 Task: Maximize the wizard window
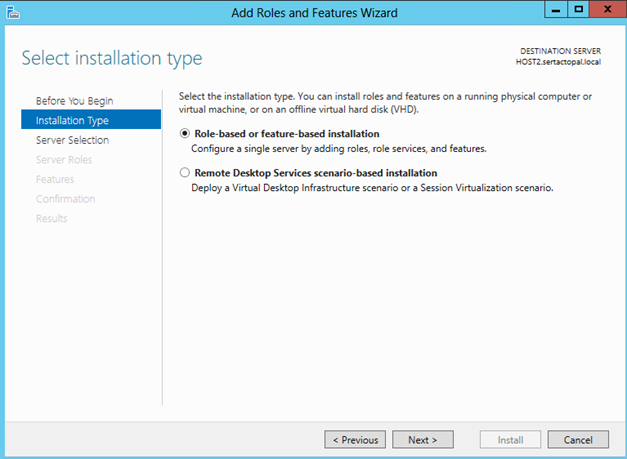point(577,10)
